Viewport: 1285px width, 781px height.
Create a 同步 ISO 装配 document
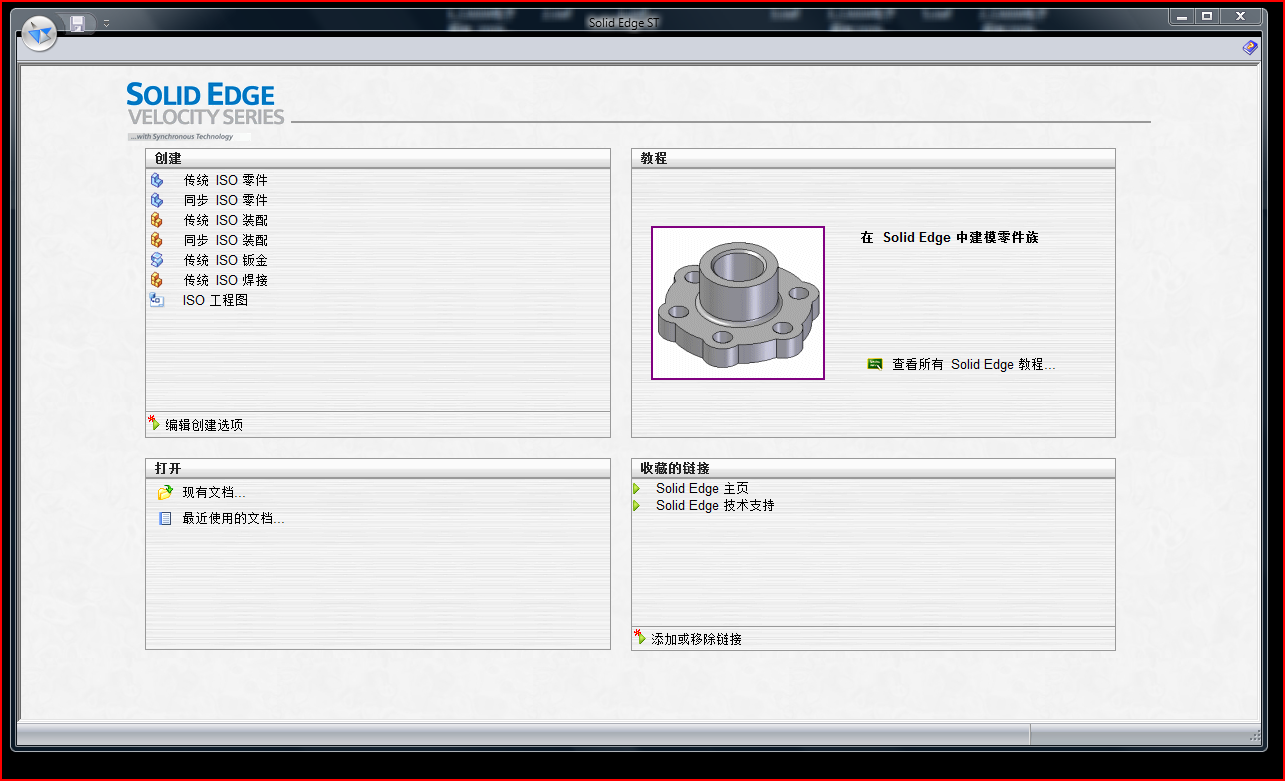tap(226, 240)
